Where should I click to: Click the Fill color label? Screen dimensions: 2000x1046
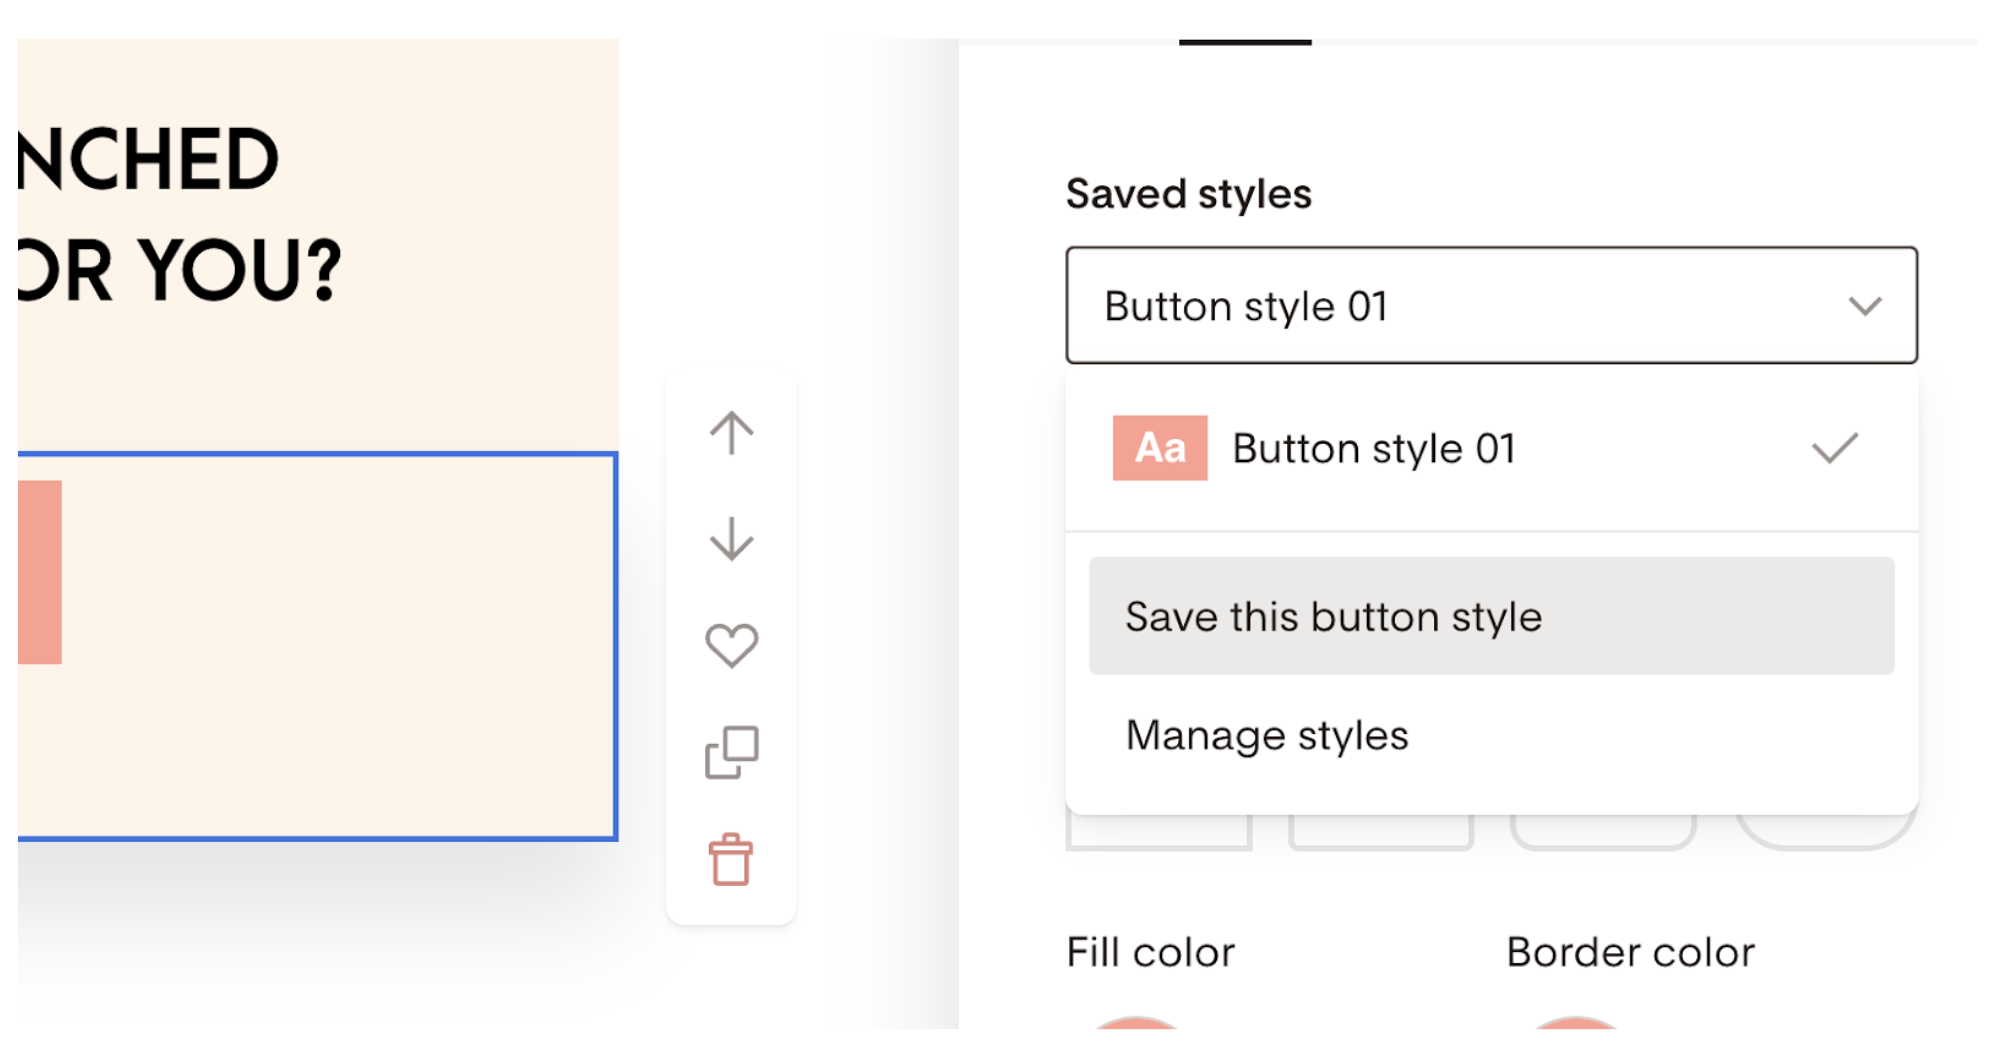[x=1150, y=952]
